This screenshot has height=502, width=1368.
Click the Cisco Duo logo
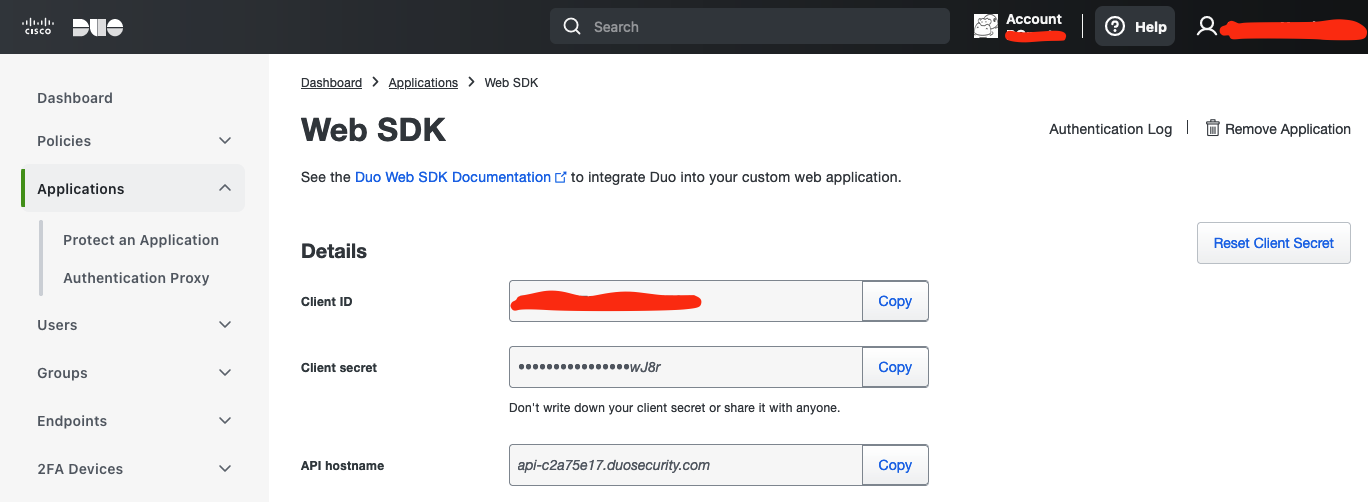point(73,27)
